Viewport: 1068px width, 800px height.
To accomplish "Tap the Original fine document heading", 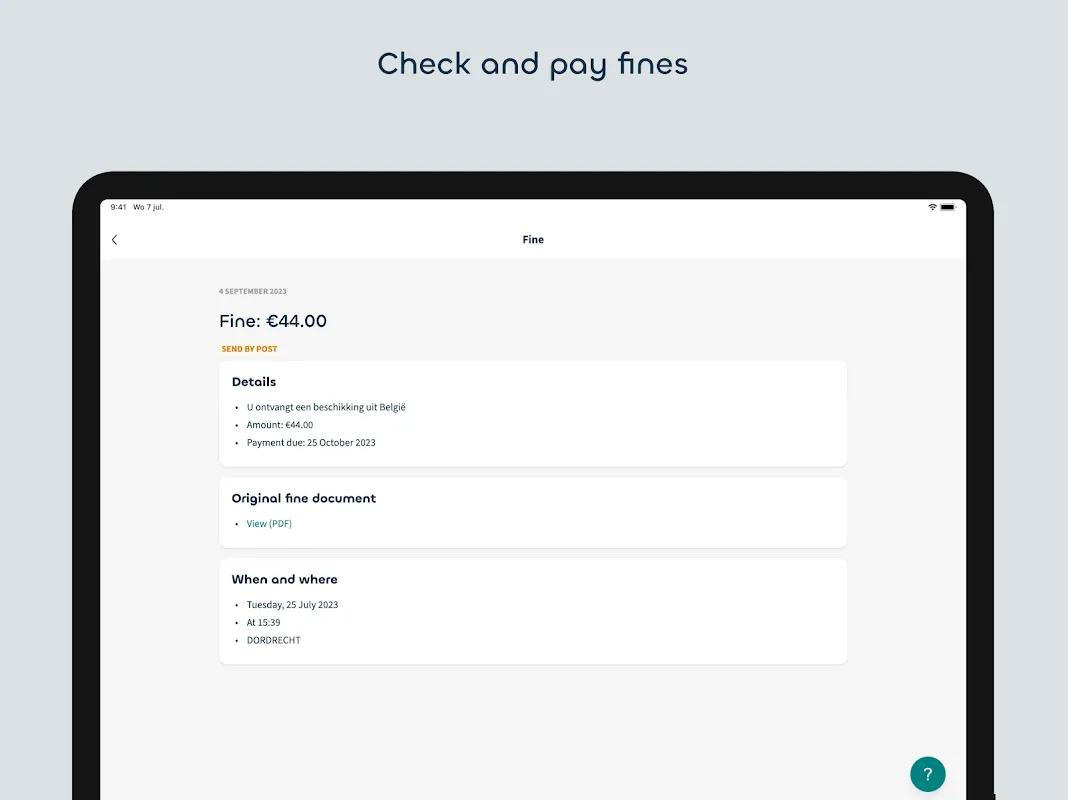I will click(304, 498).
